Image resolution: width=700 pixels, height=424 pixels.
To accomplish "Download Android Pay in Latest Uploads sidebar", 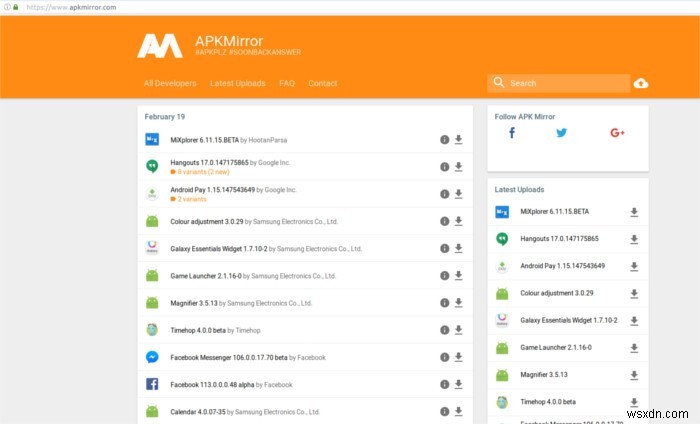I will pos(634,267).
